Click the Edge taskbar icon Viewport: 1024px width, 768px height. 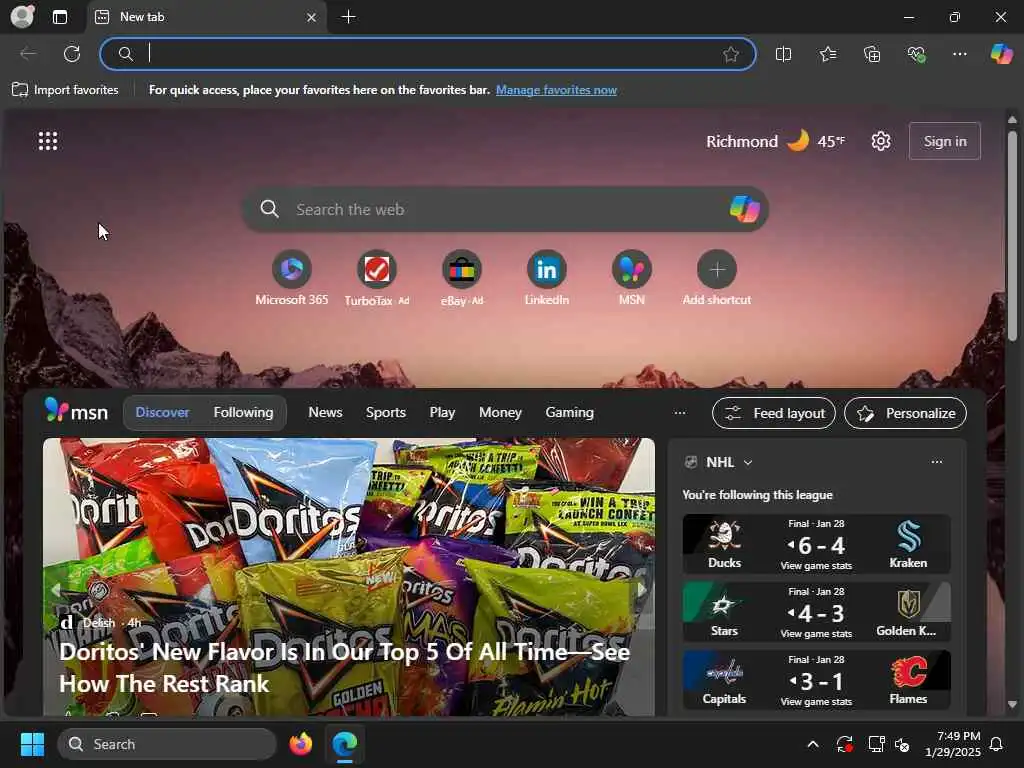pyautogui.click(x=345, y=744)
